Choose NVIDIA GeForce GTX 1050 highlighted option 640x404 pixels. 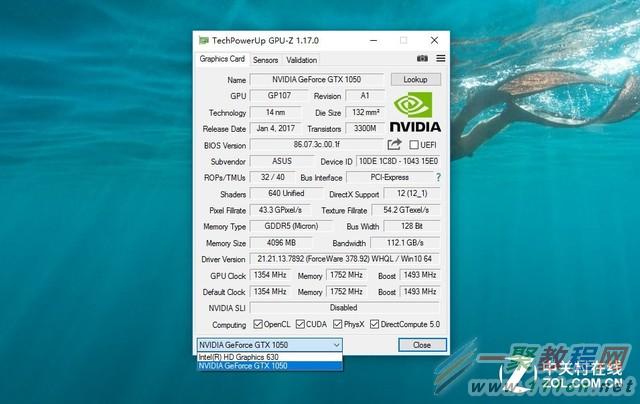coord(269,366)
